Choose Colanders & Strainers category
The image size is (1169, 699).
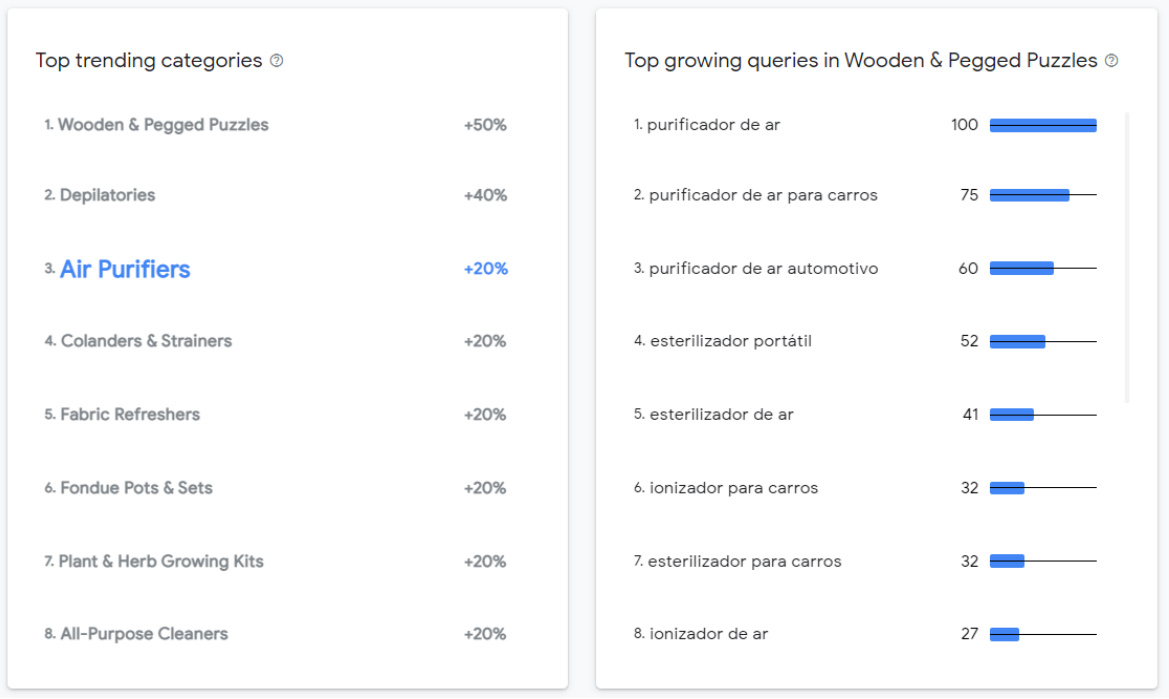pyautogui.click(x=146, y=341)
